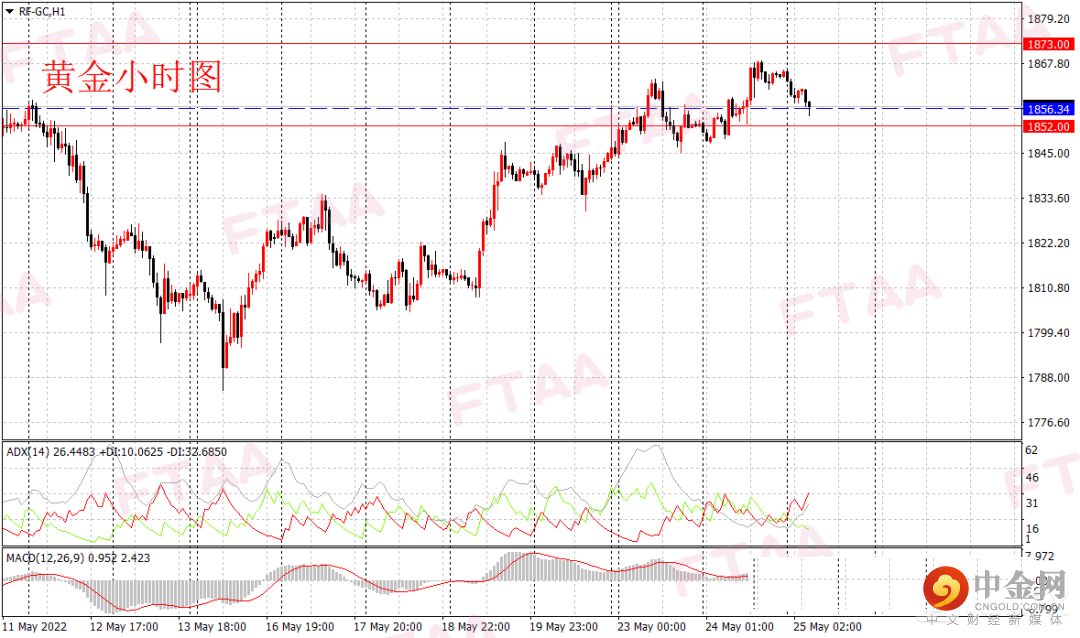Select the 1856.34 current price label
The width and height of the screenshot is (1080, 638).
click(1048, 109)
